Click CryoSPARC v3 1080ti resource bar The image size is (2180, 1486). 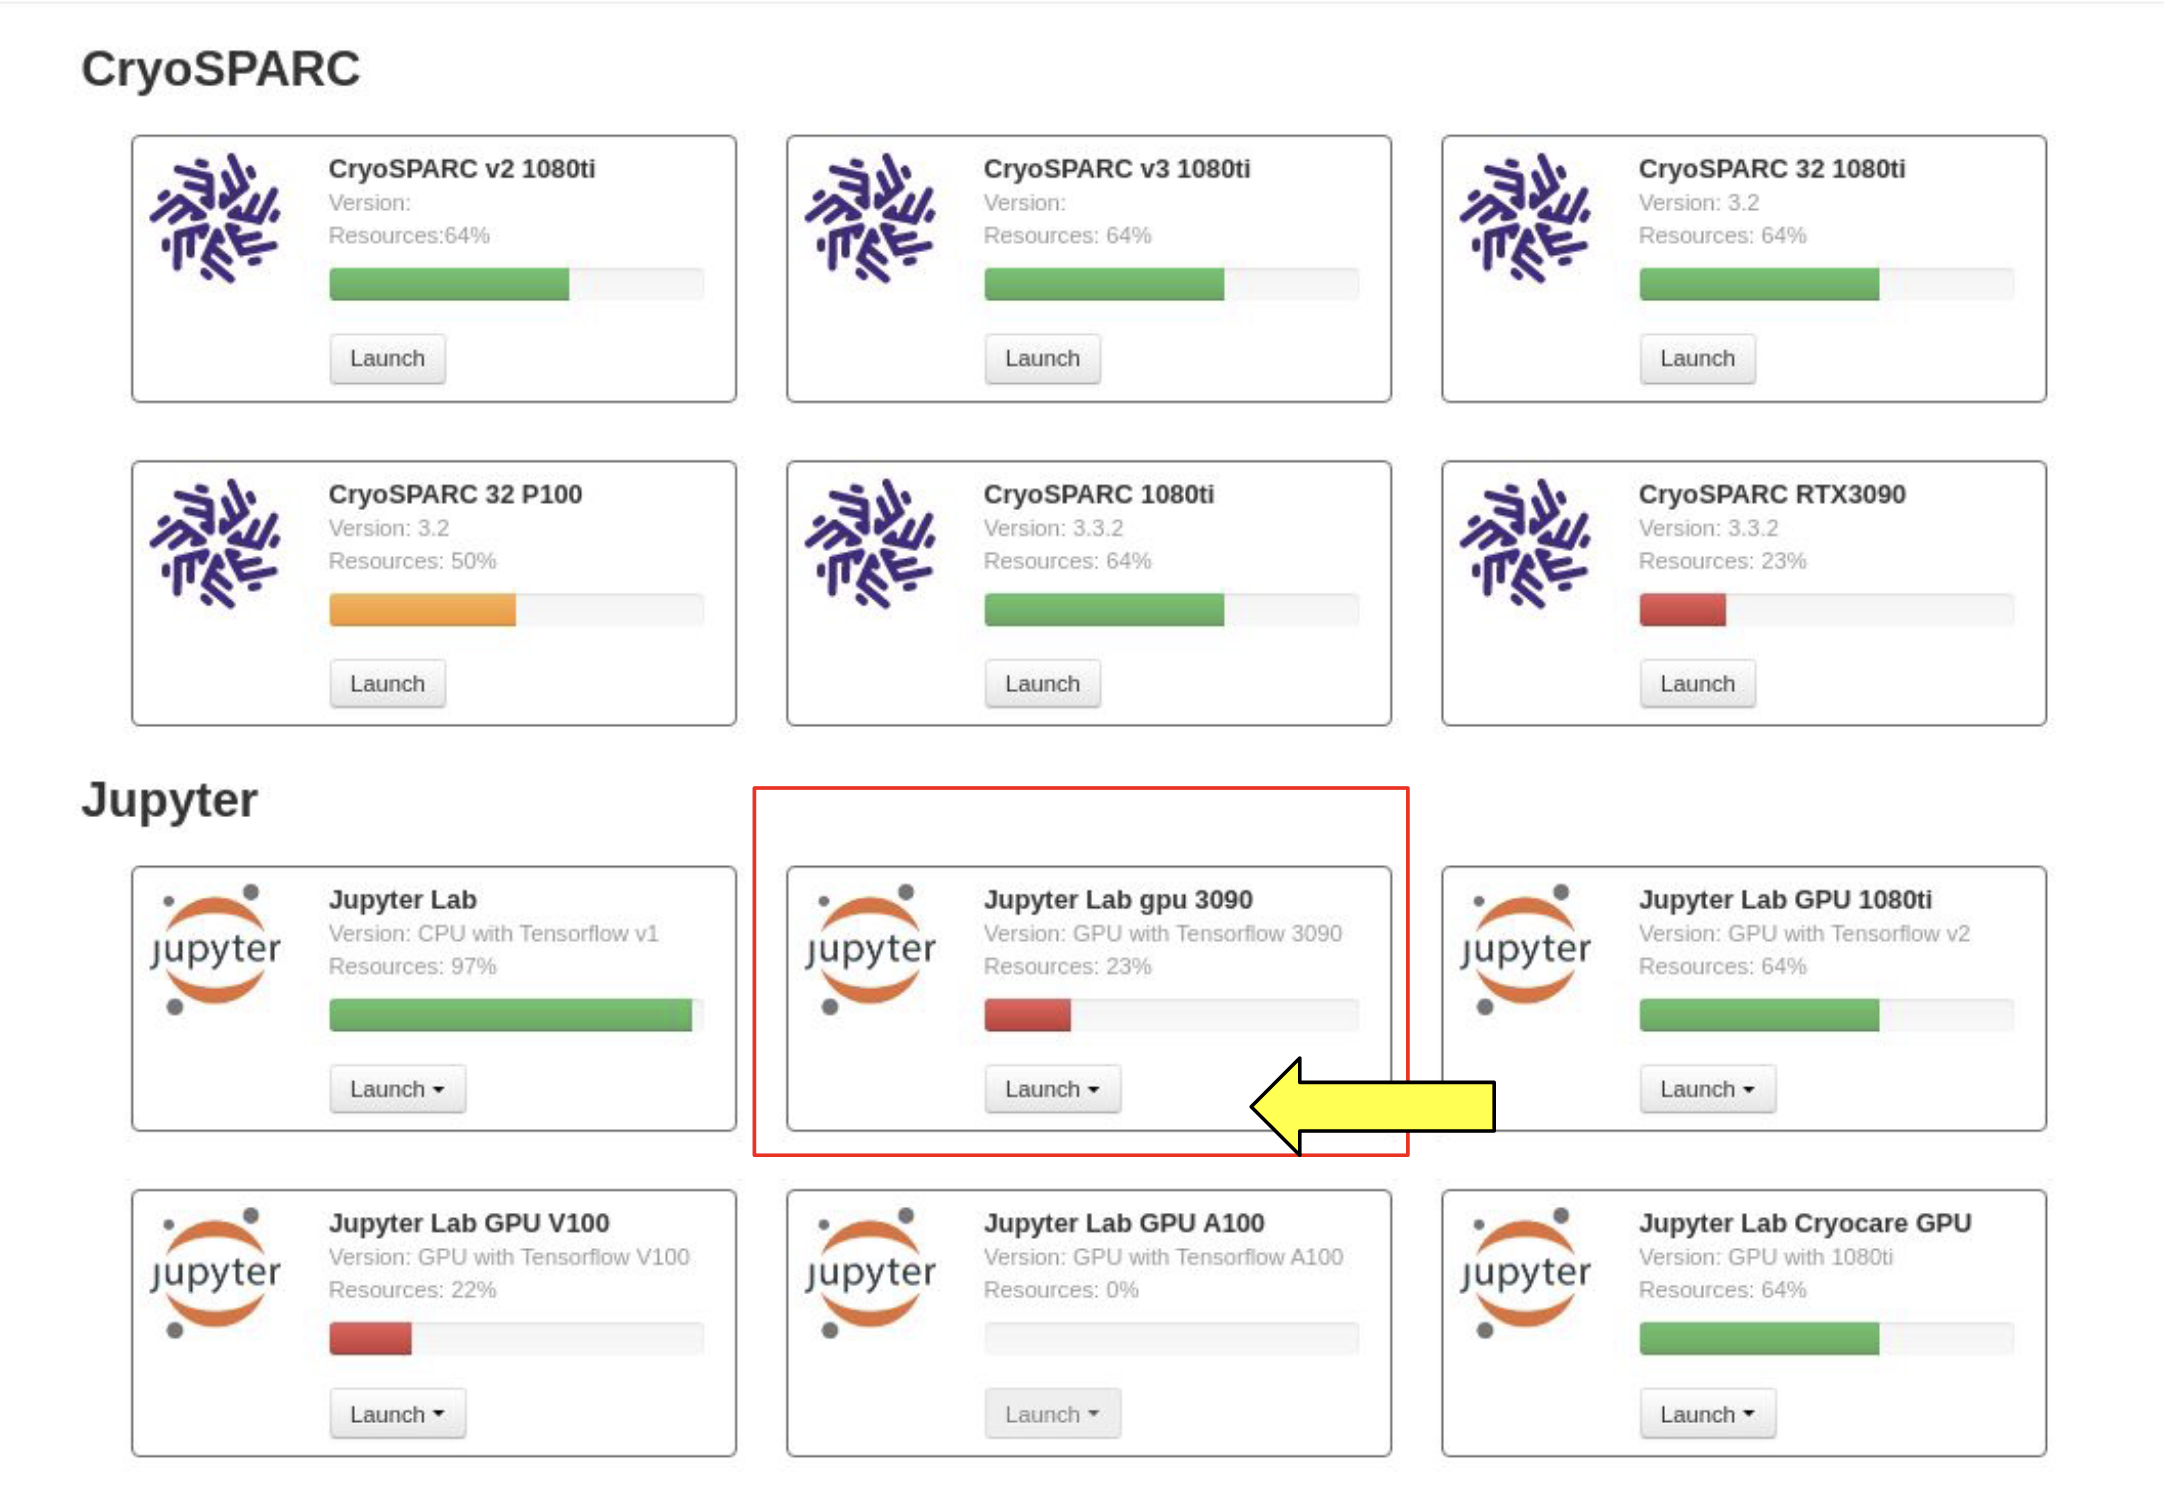1172,284
